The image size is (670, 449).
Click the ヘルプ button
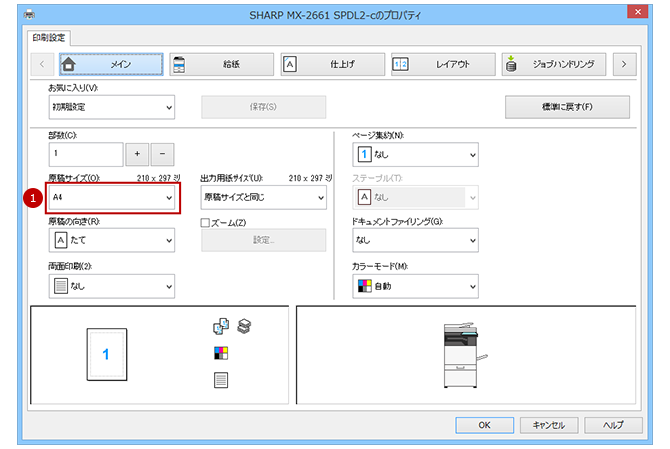(613, 425)
